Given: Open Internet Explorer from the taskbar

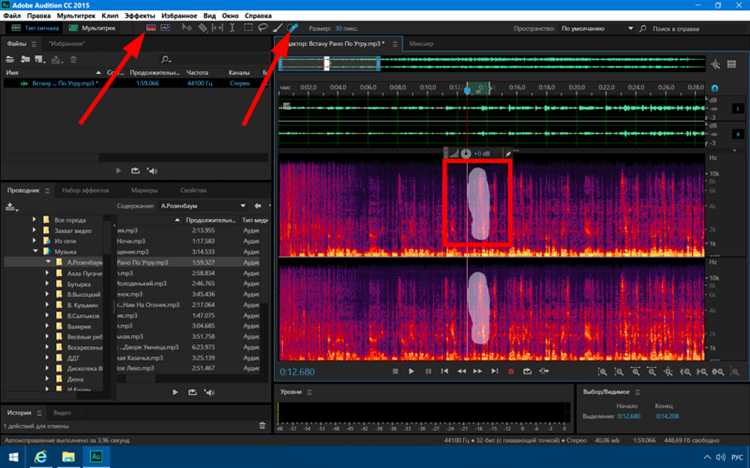Looking at the screenshot, I should (41, 457).
